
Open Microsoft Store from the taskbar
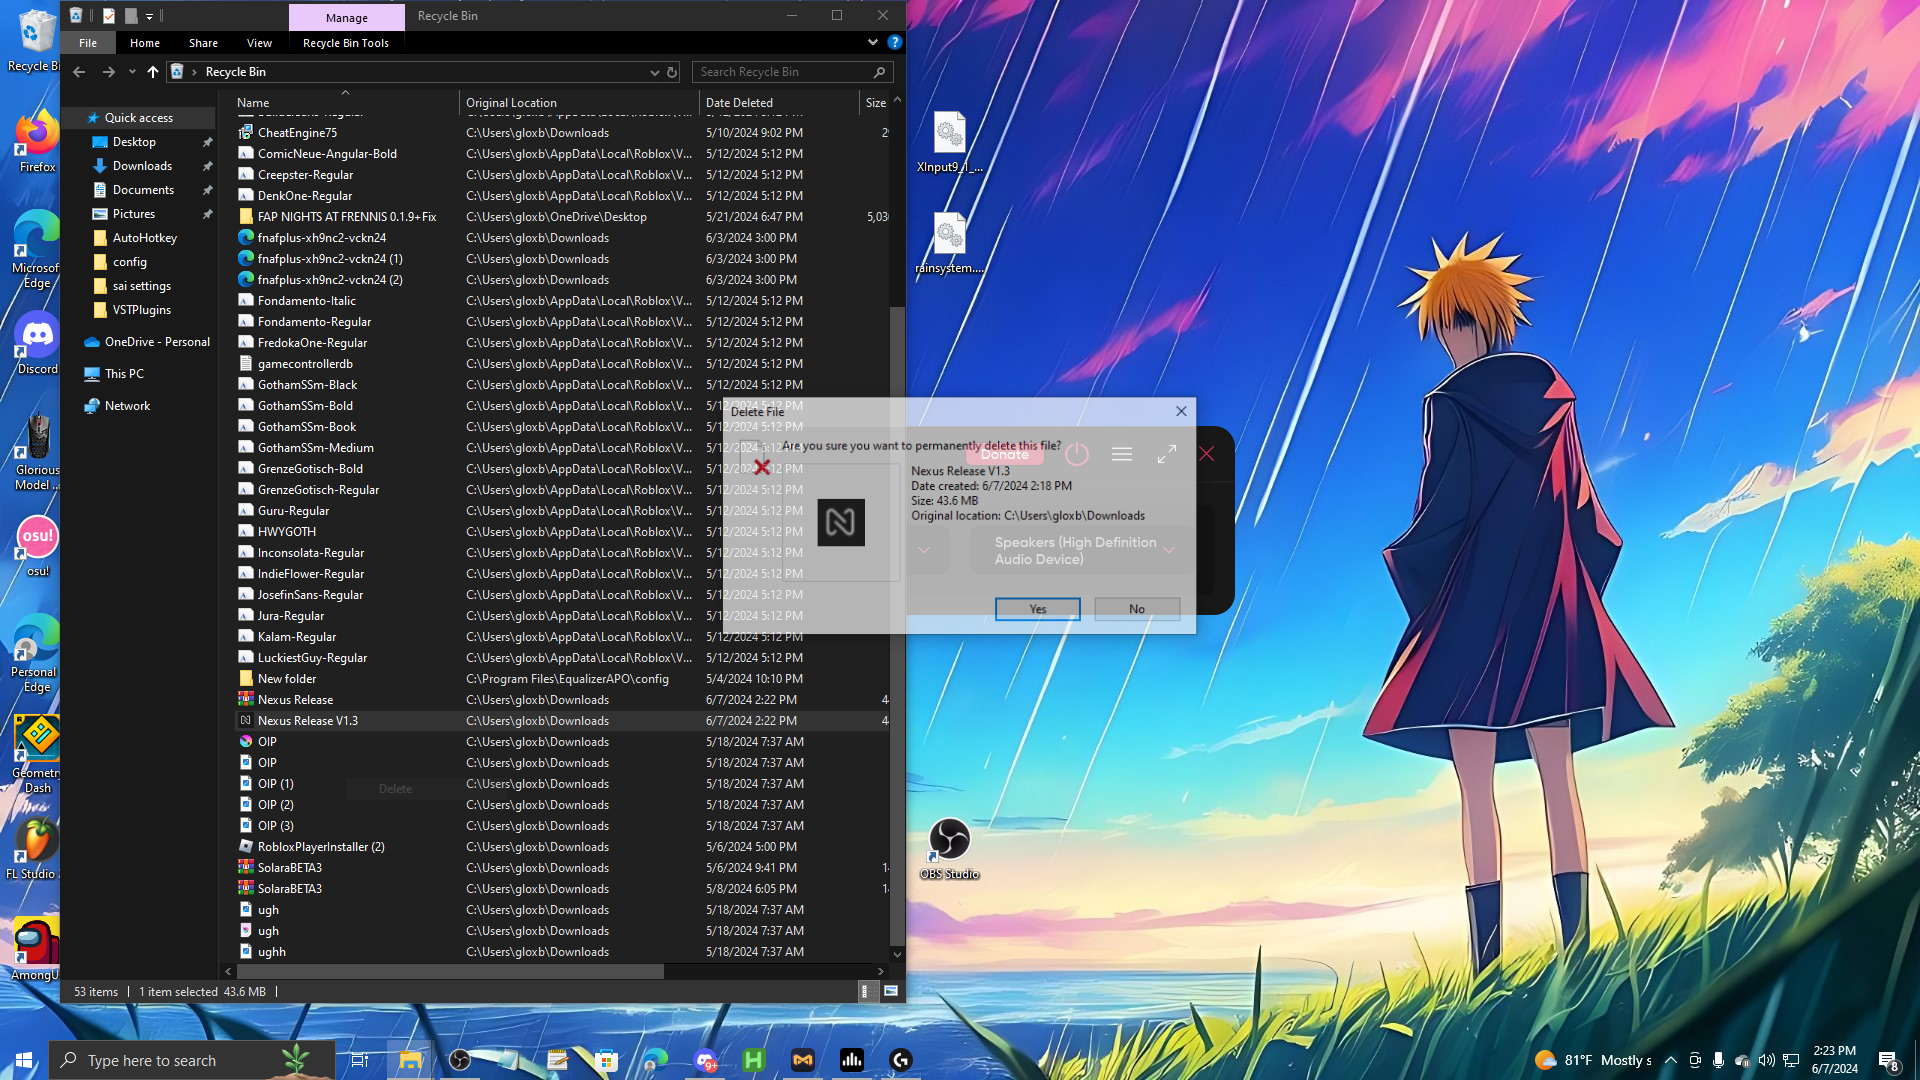pos(606,1060)
